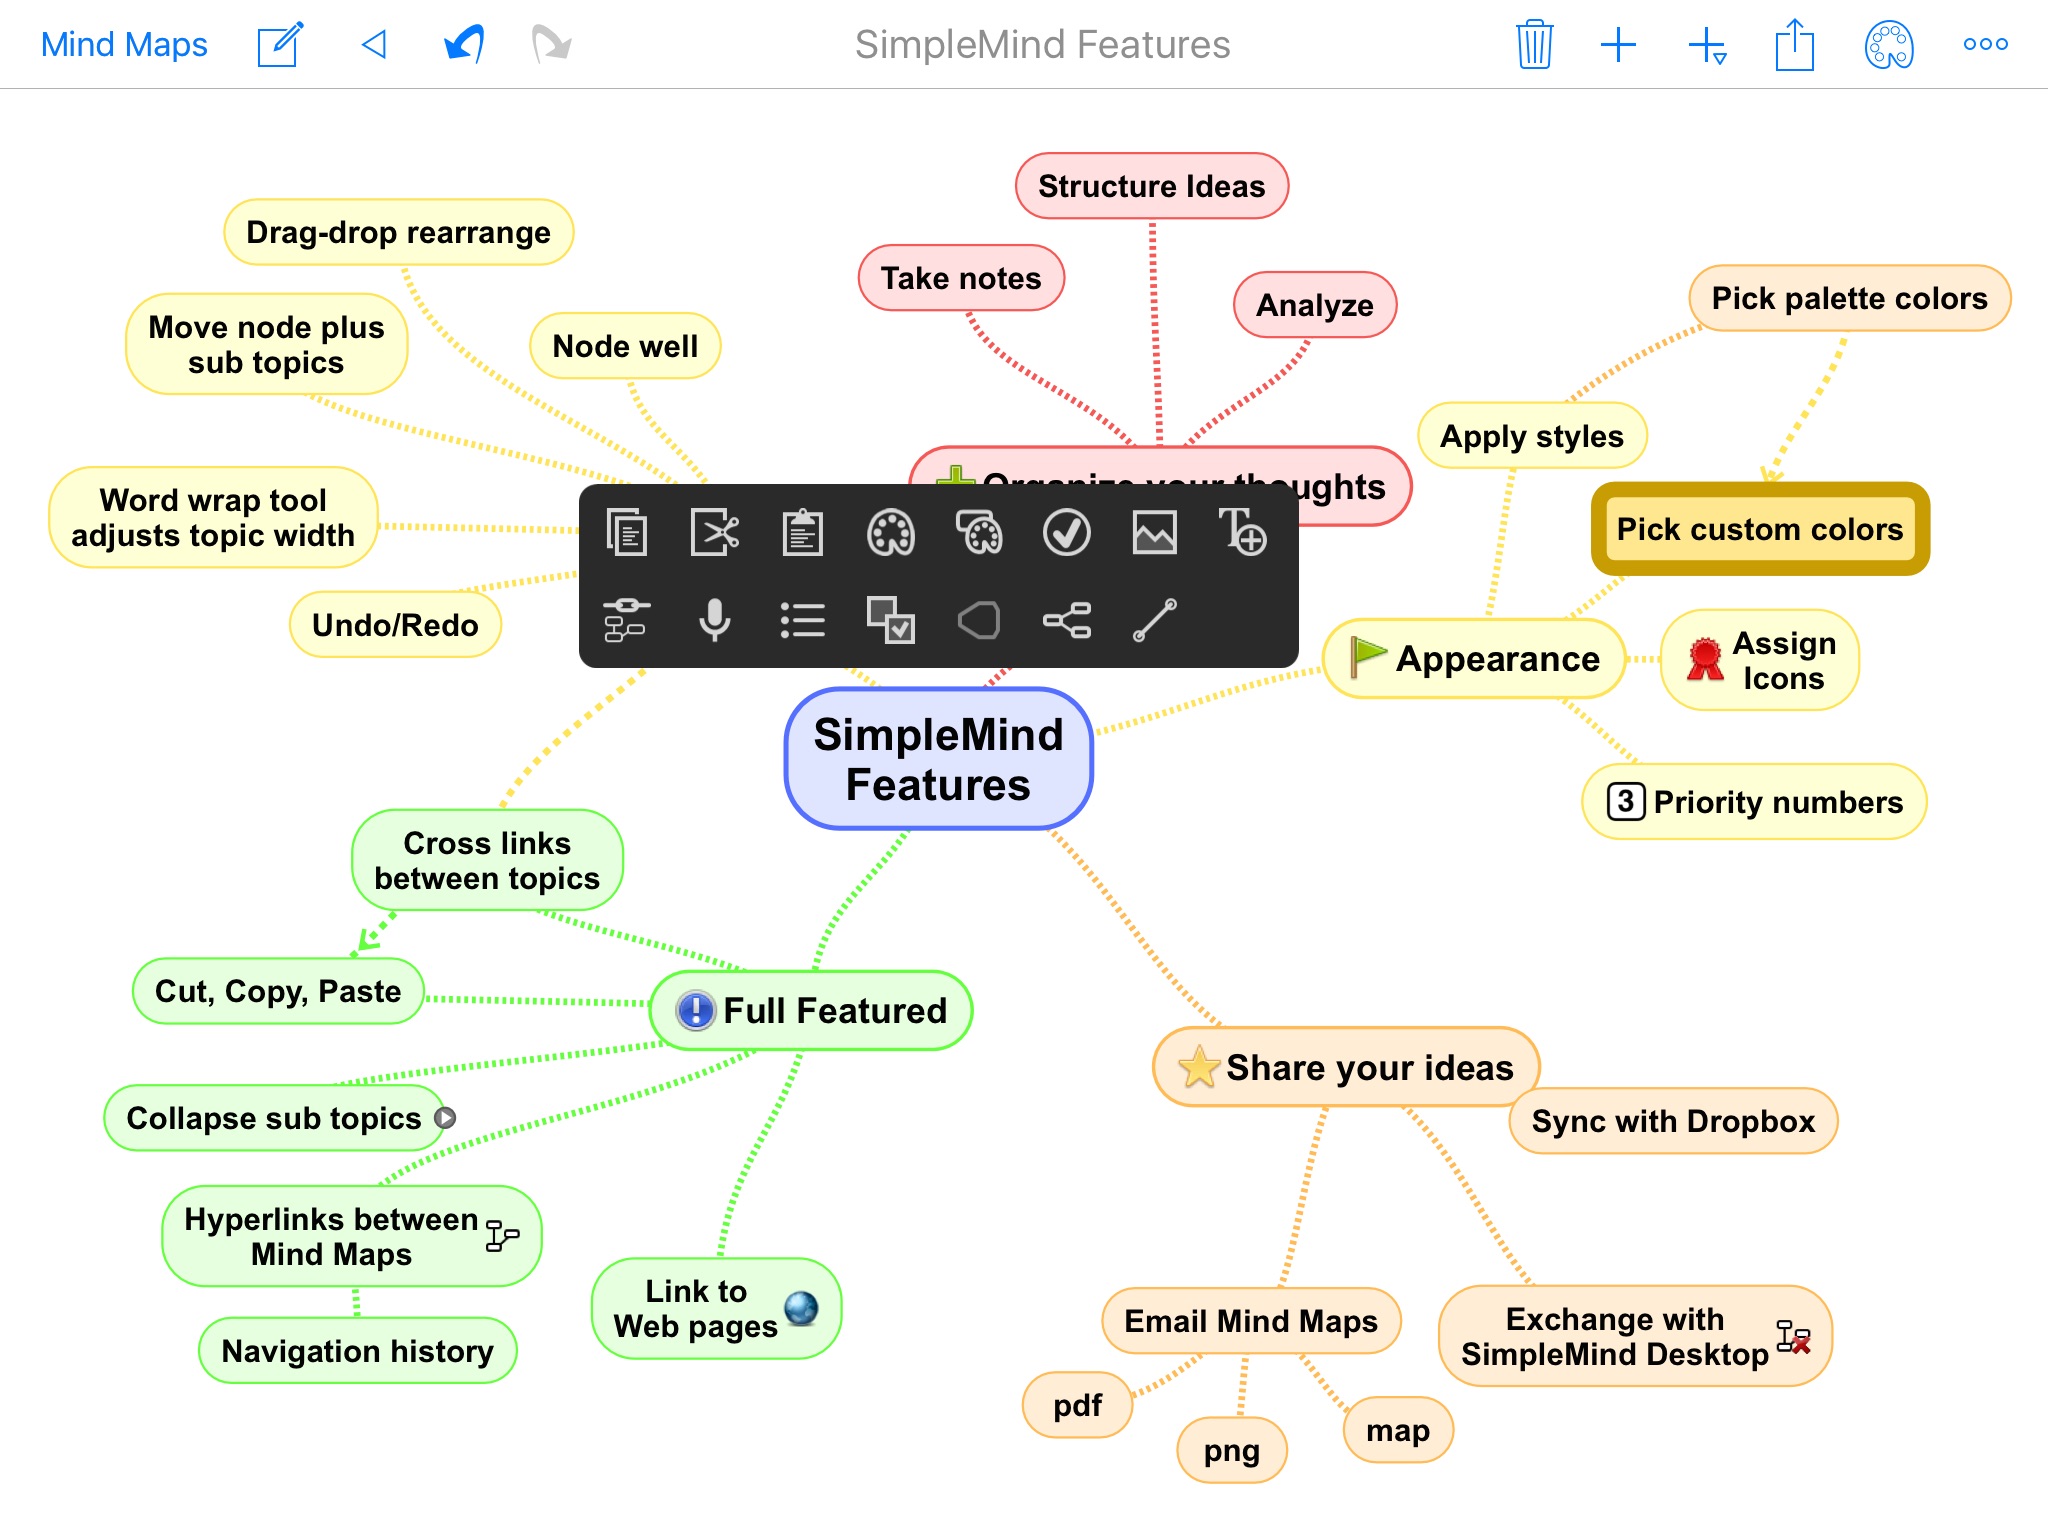Select the Node well topic
The image size is (2048, 1536).
pos(625,346)
